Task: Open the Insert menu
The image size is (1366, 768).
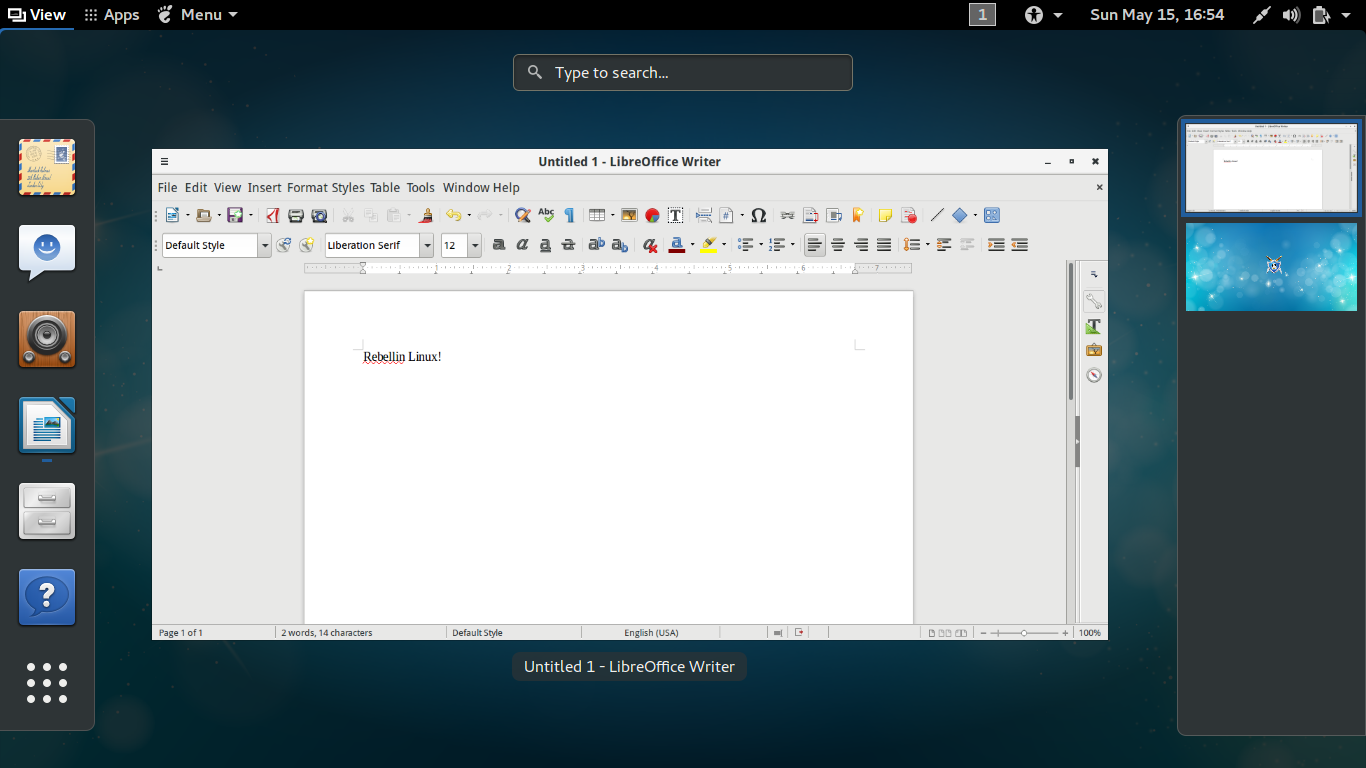Action: pyautogui.click(x=264, y=187)
